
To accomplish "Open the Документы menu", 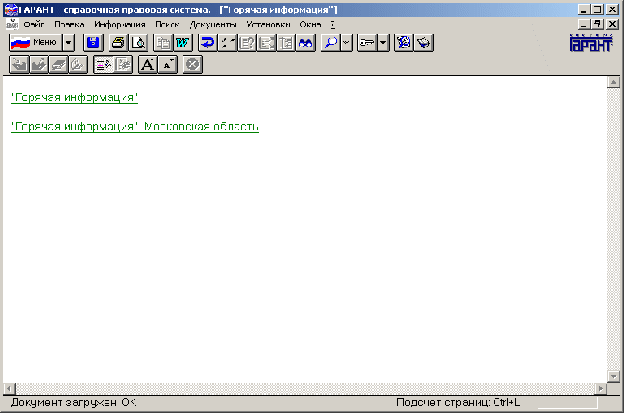I will coord(213,25).
